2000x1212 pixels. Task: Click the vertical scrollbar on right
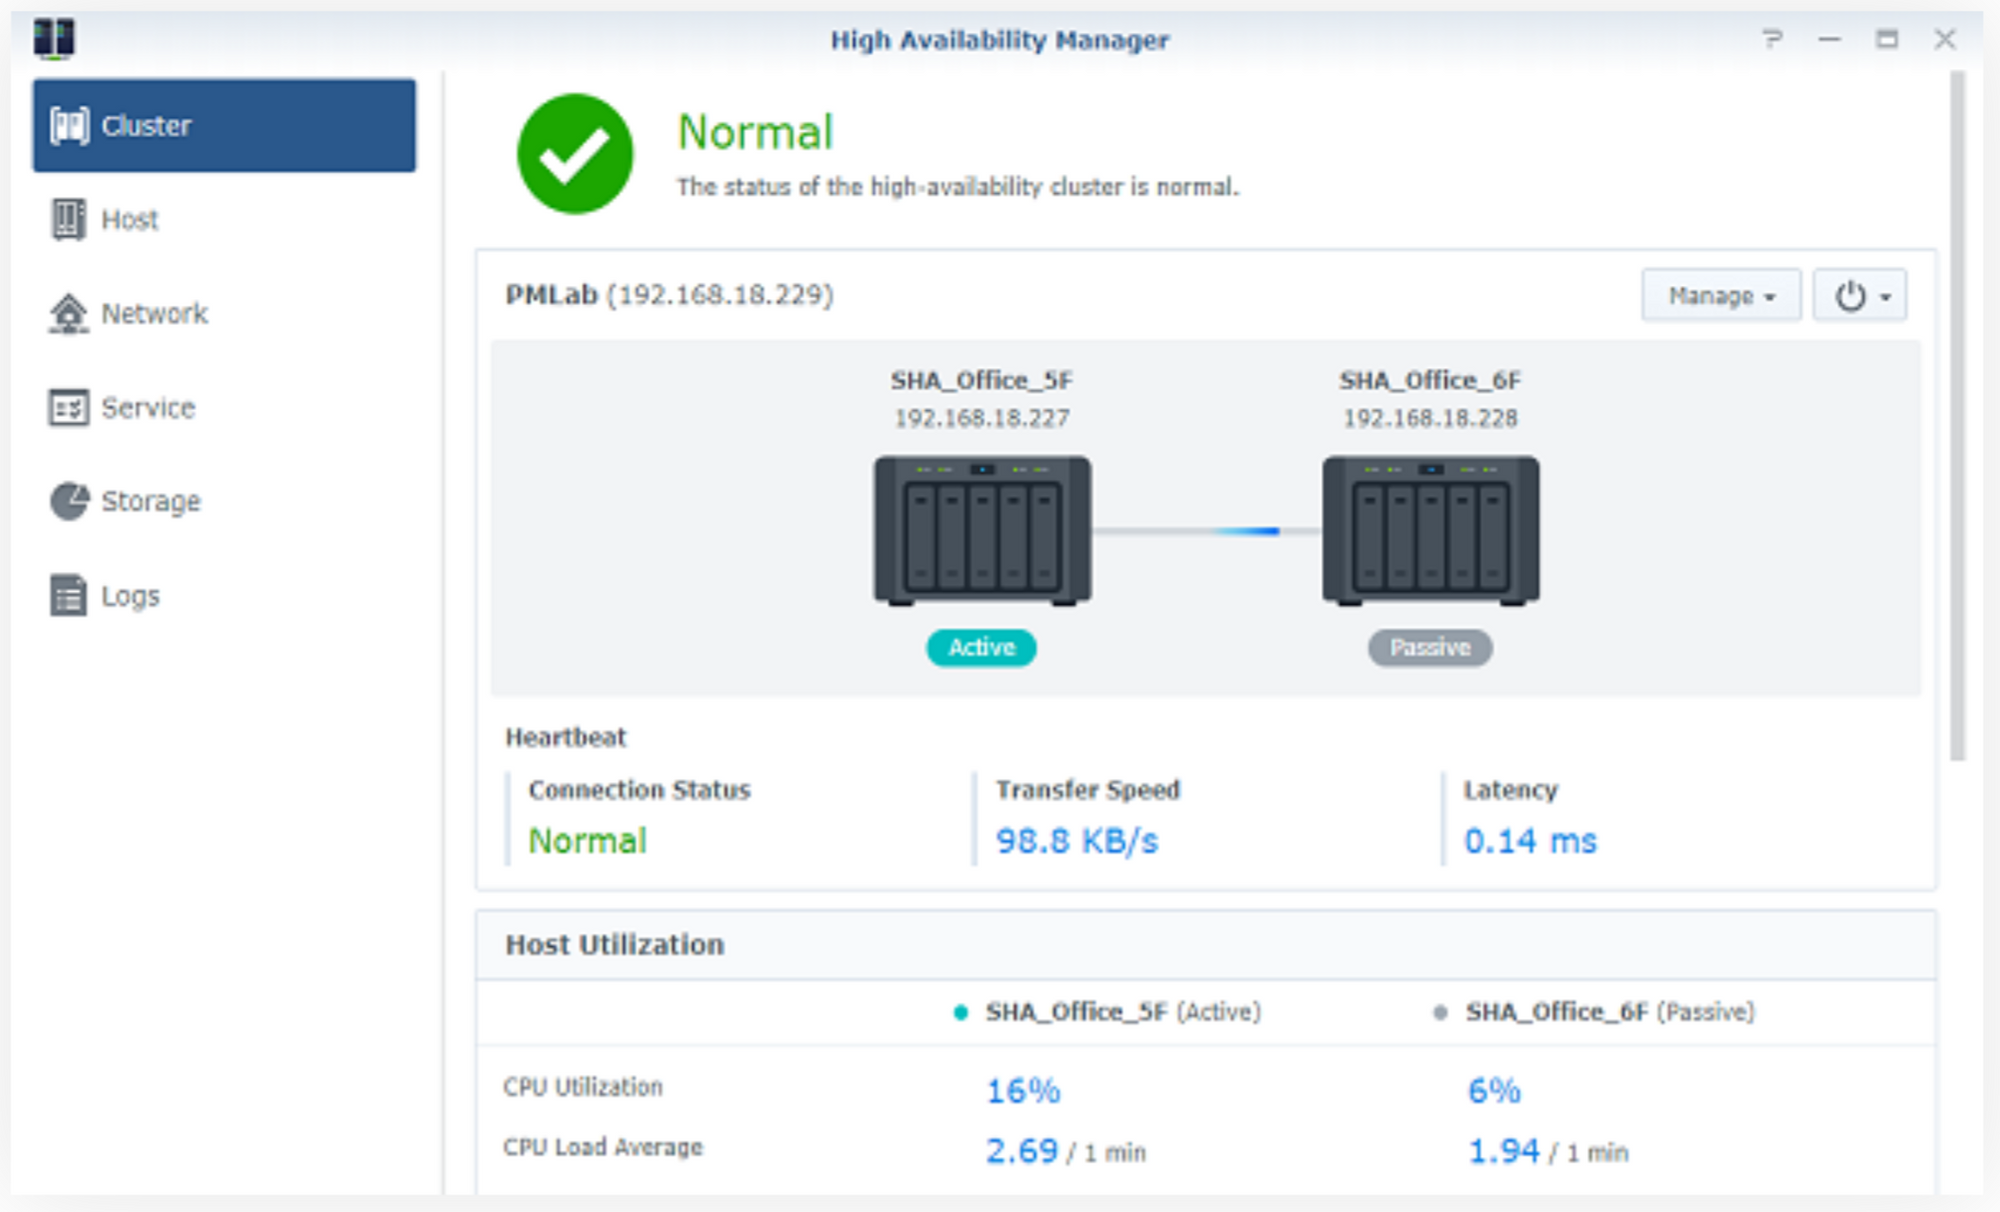click(x=1957, y=415)
